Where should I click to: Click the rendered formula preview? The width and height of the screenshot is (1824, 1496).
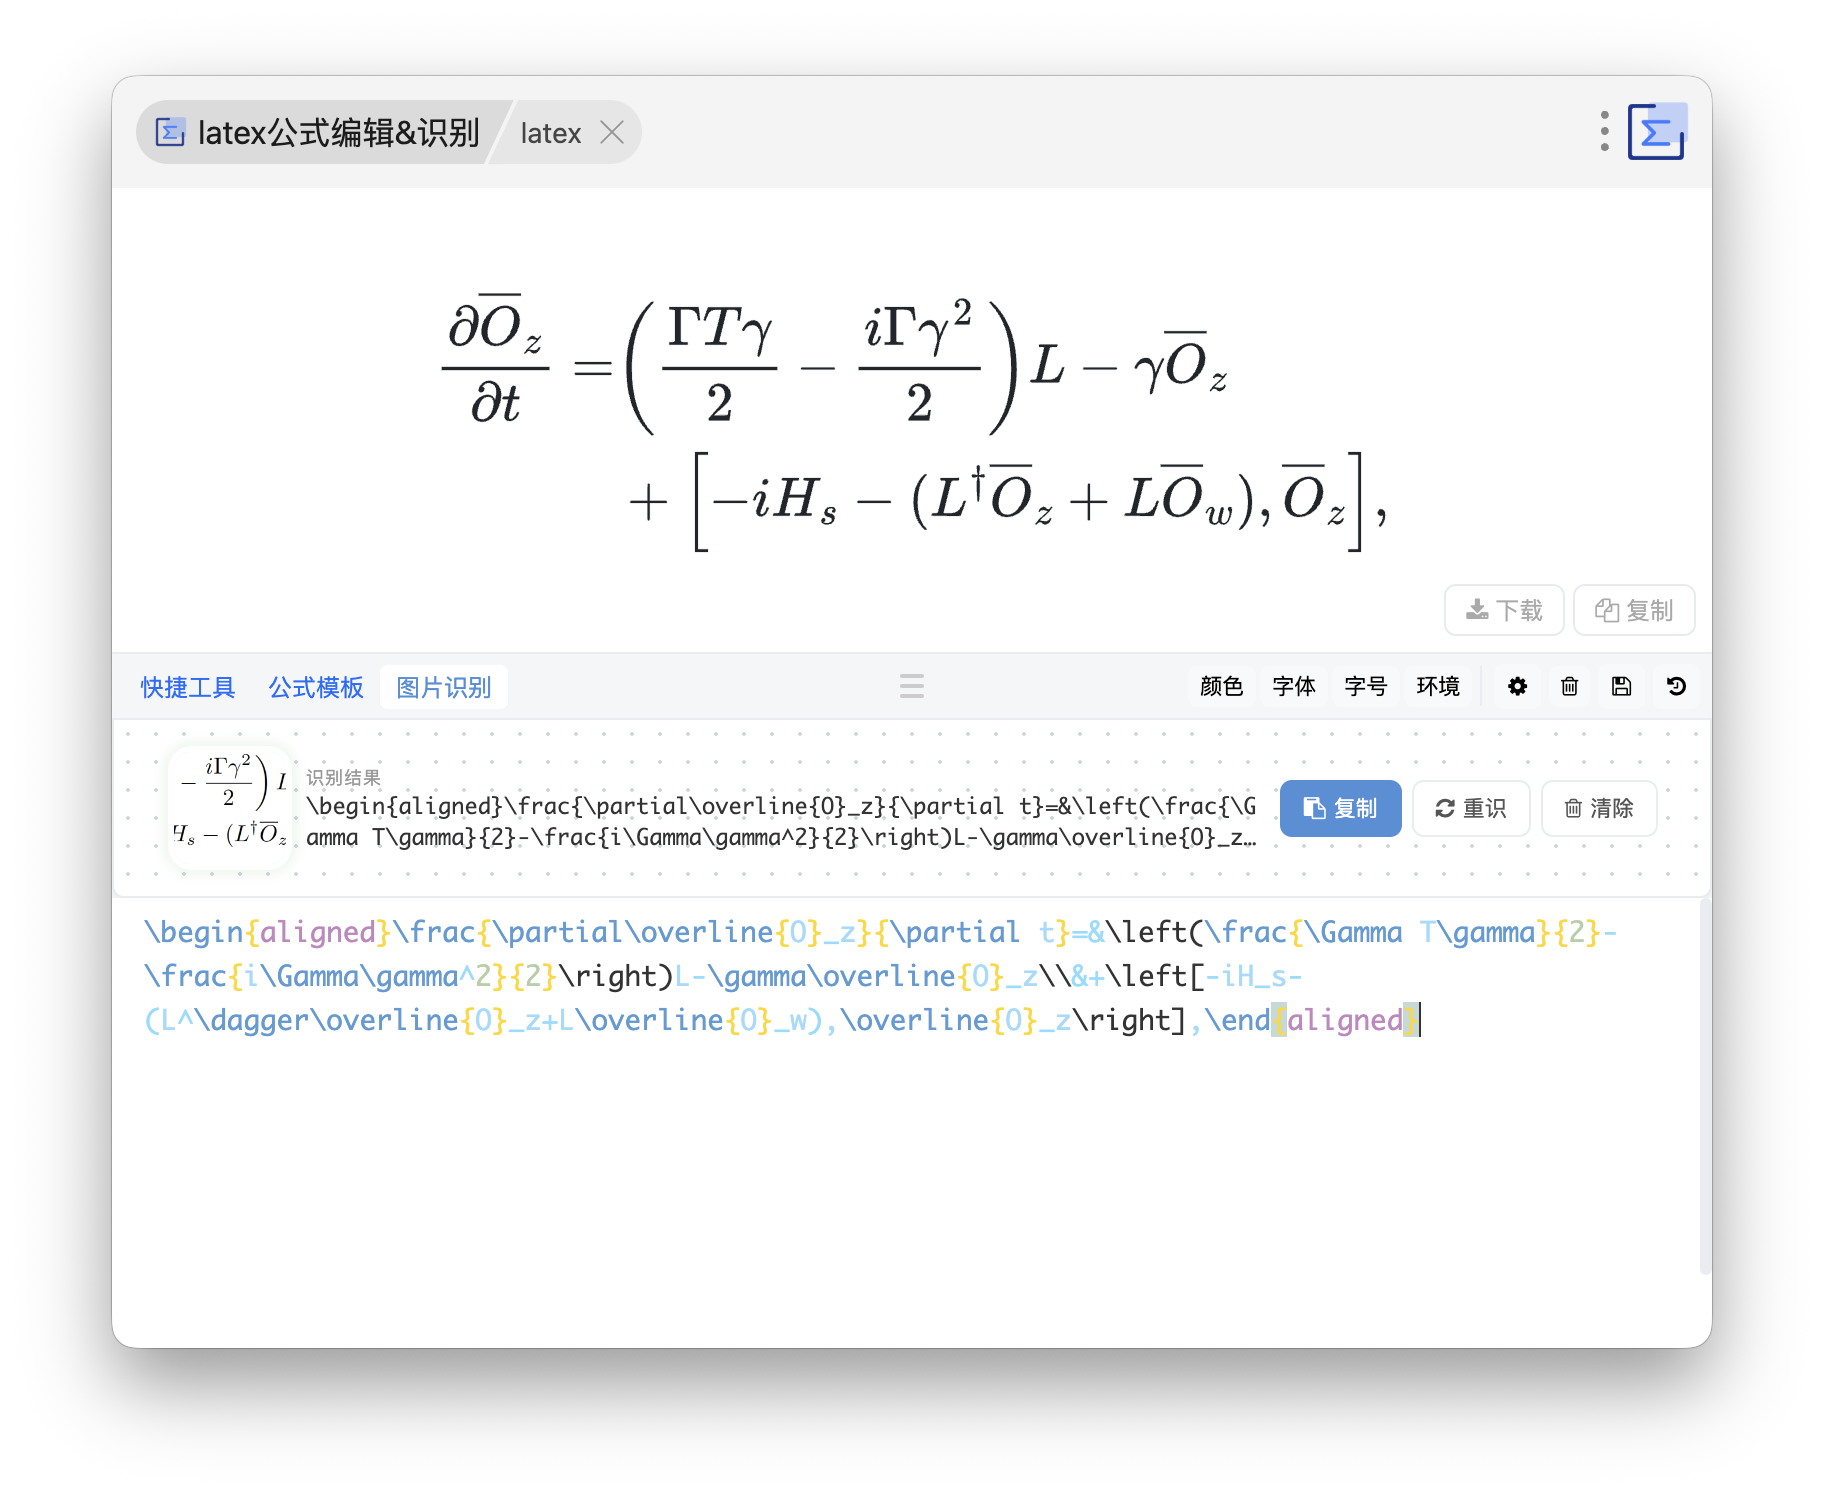click(912, 422)
